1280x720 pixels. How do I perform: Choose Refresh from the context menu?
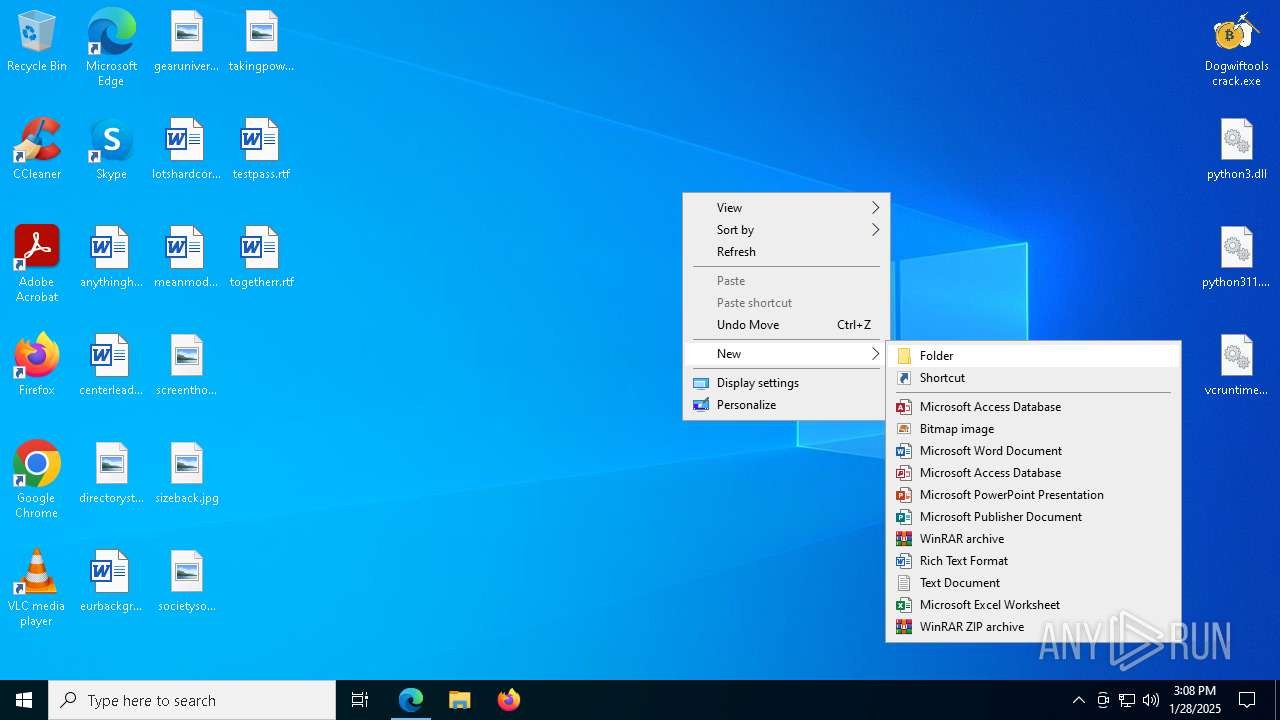tap(786, 252)
